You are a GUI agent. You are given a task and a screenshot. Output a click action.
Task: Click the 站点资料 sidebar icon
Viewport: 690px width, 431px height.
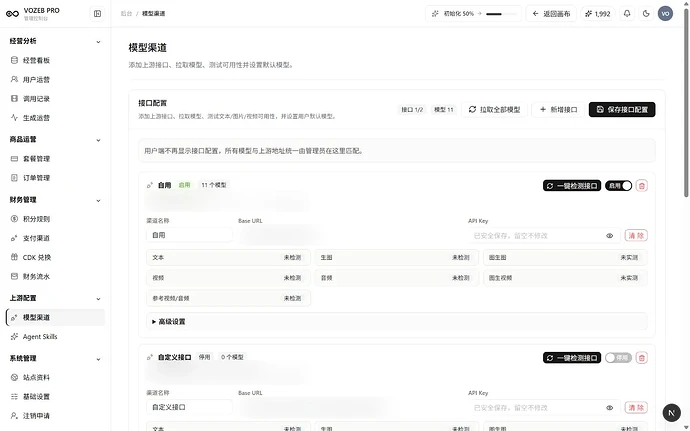point(14,377)
